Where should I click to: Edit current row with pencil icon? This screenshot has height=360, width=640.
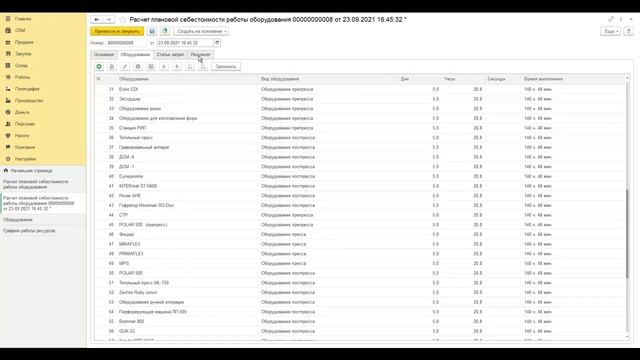(125, 67)
